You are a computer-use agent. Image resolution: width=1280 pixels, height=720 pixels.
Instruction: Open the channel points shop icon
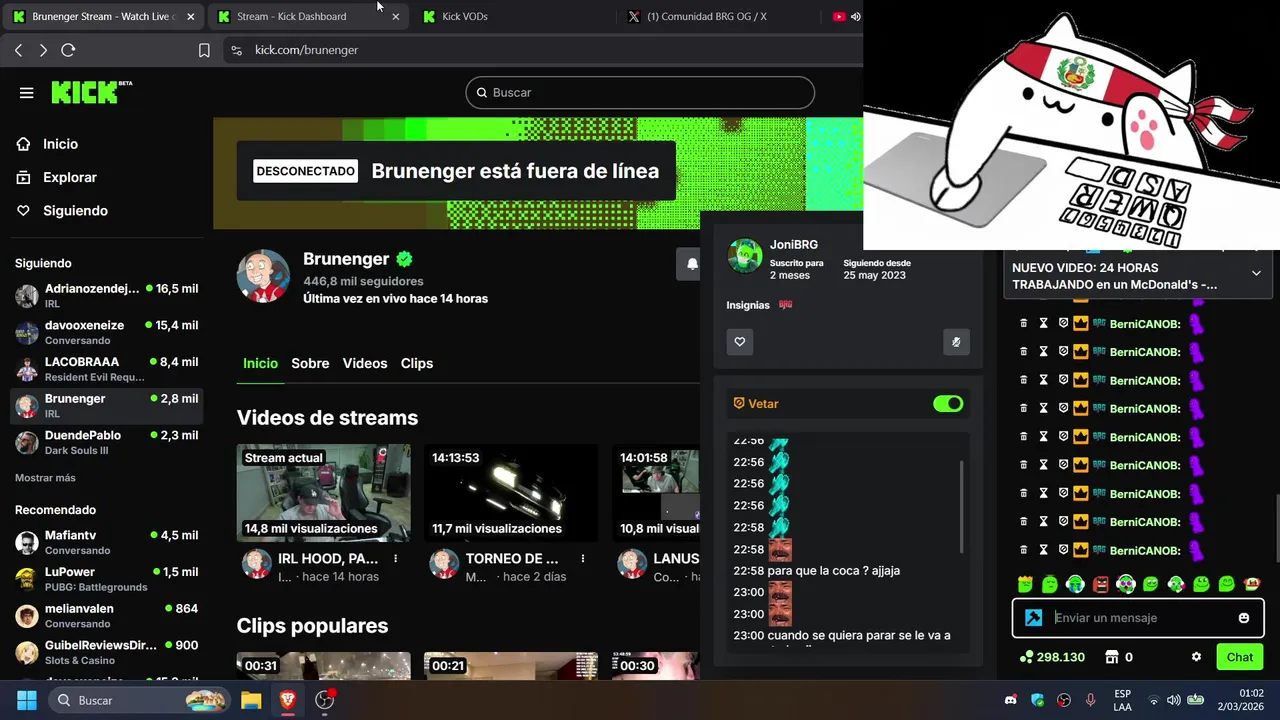[1111, 657]
